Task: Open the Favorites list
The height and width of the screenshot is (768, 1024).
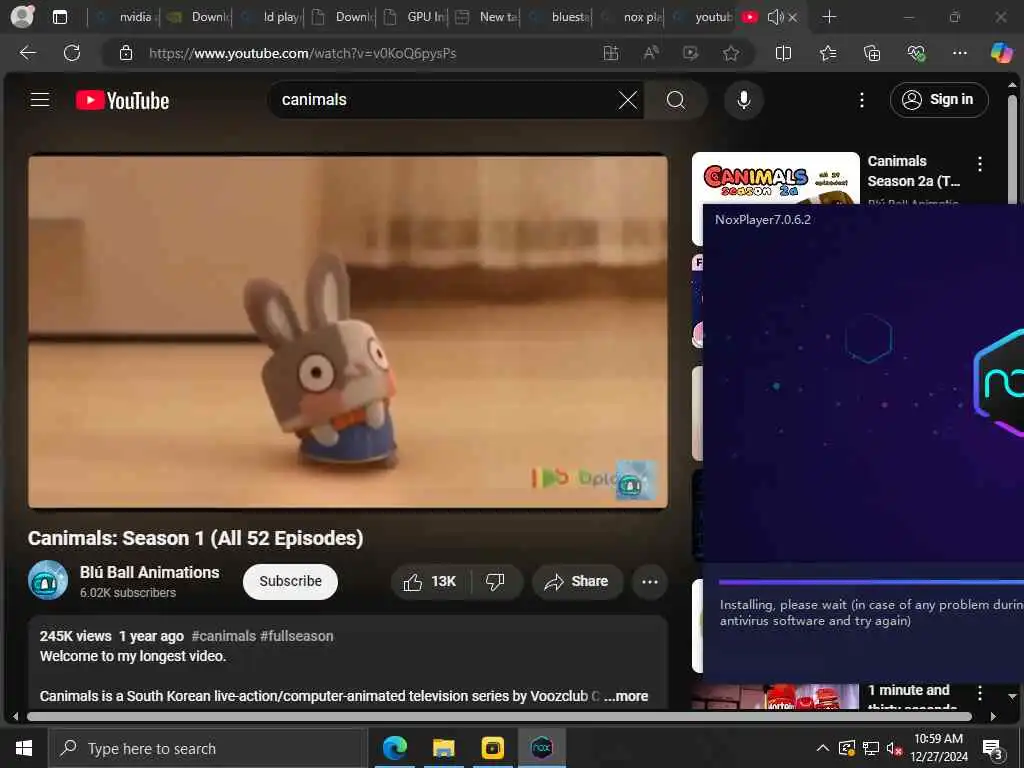Action: point(828,53)
